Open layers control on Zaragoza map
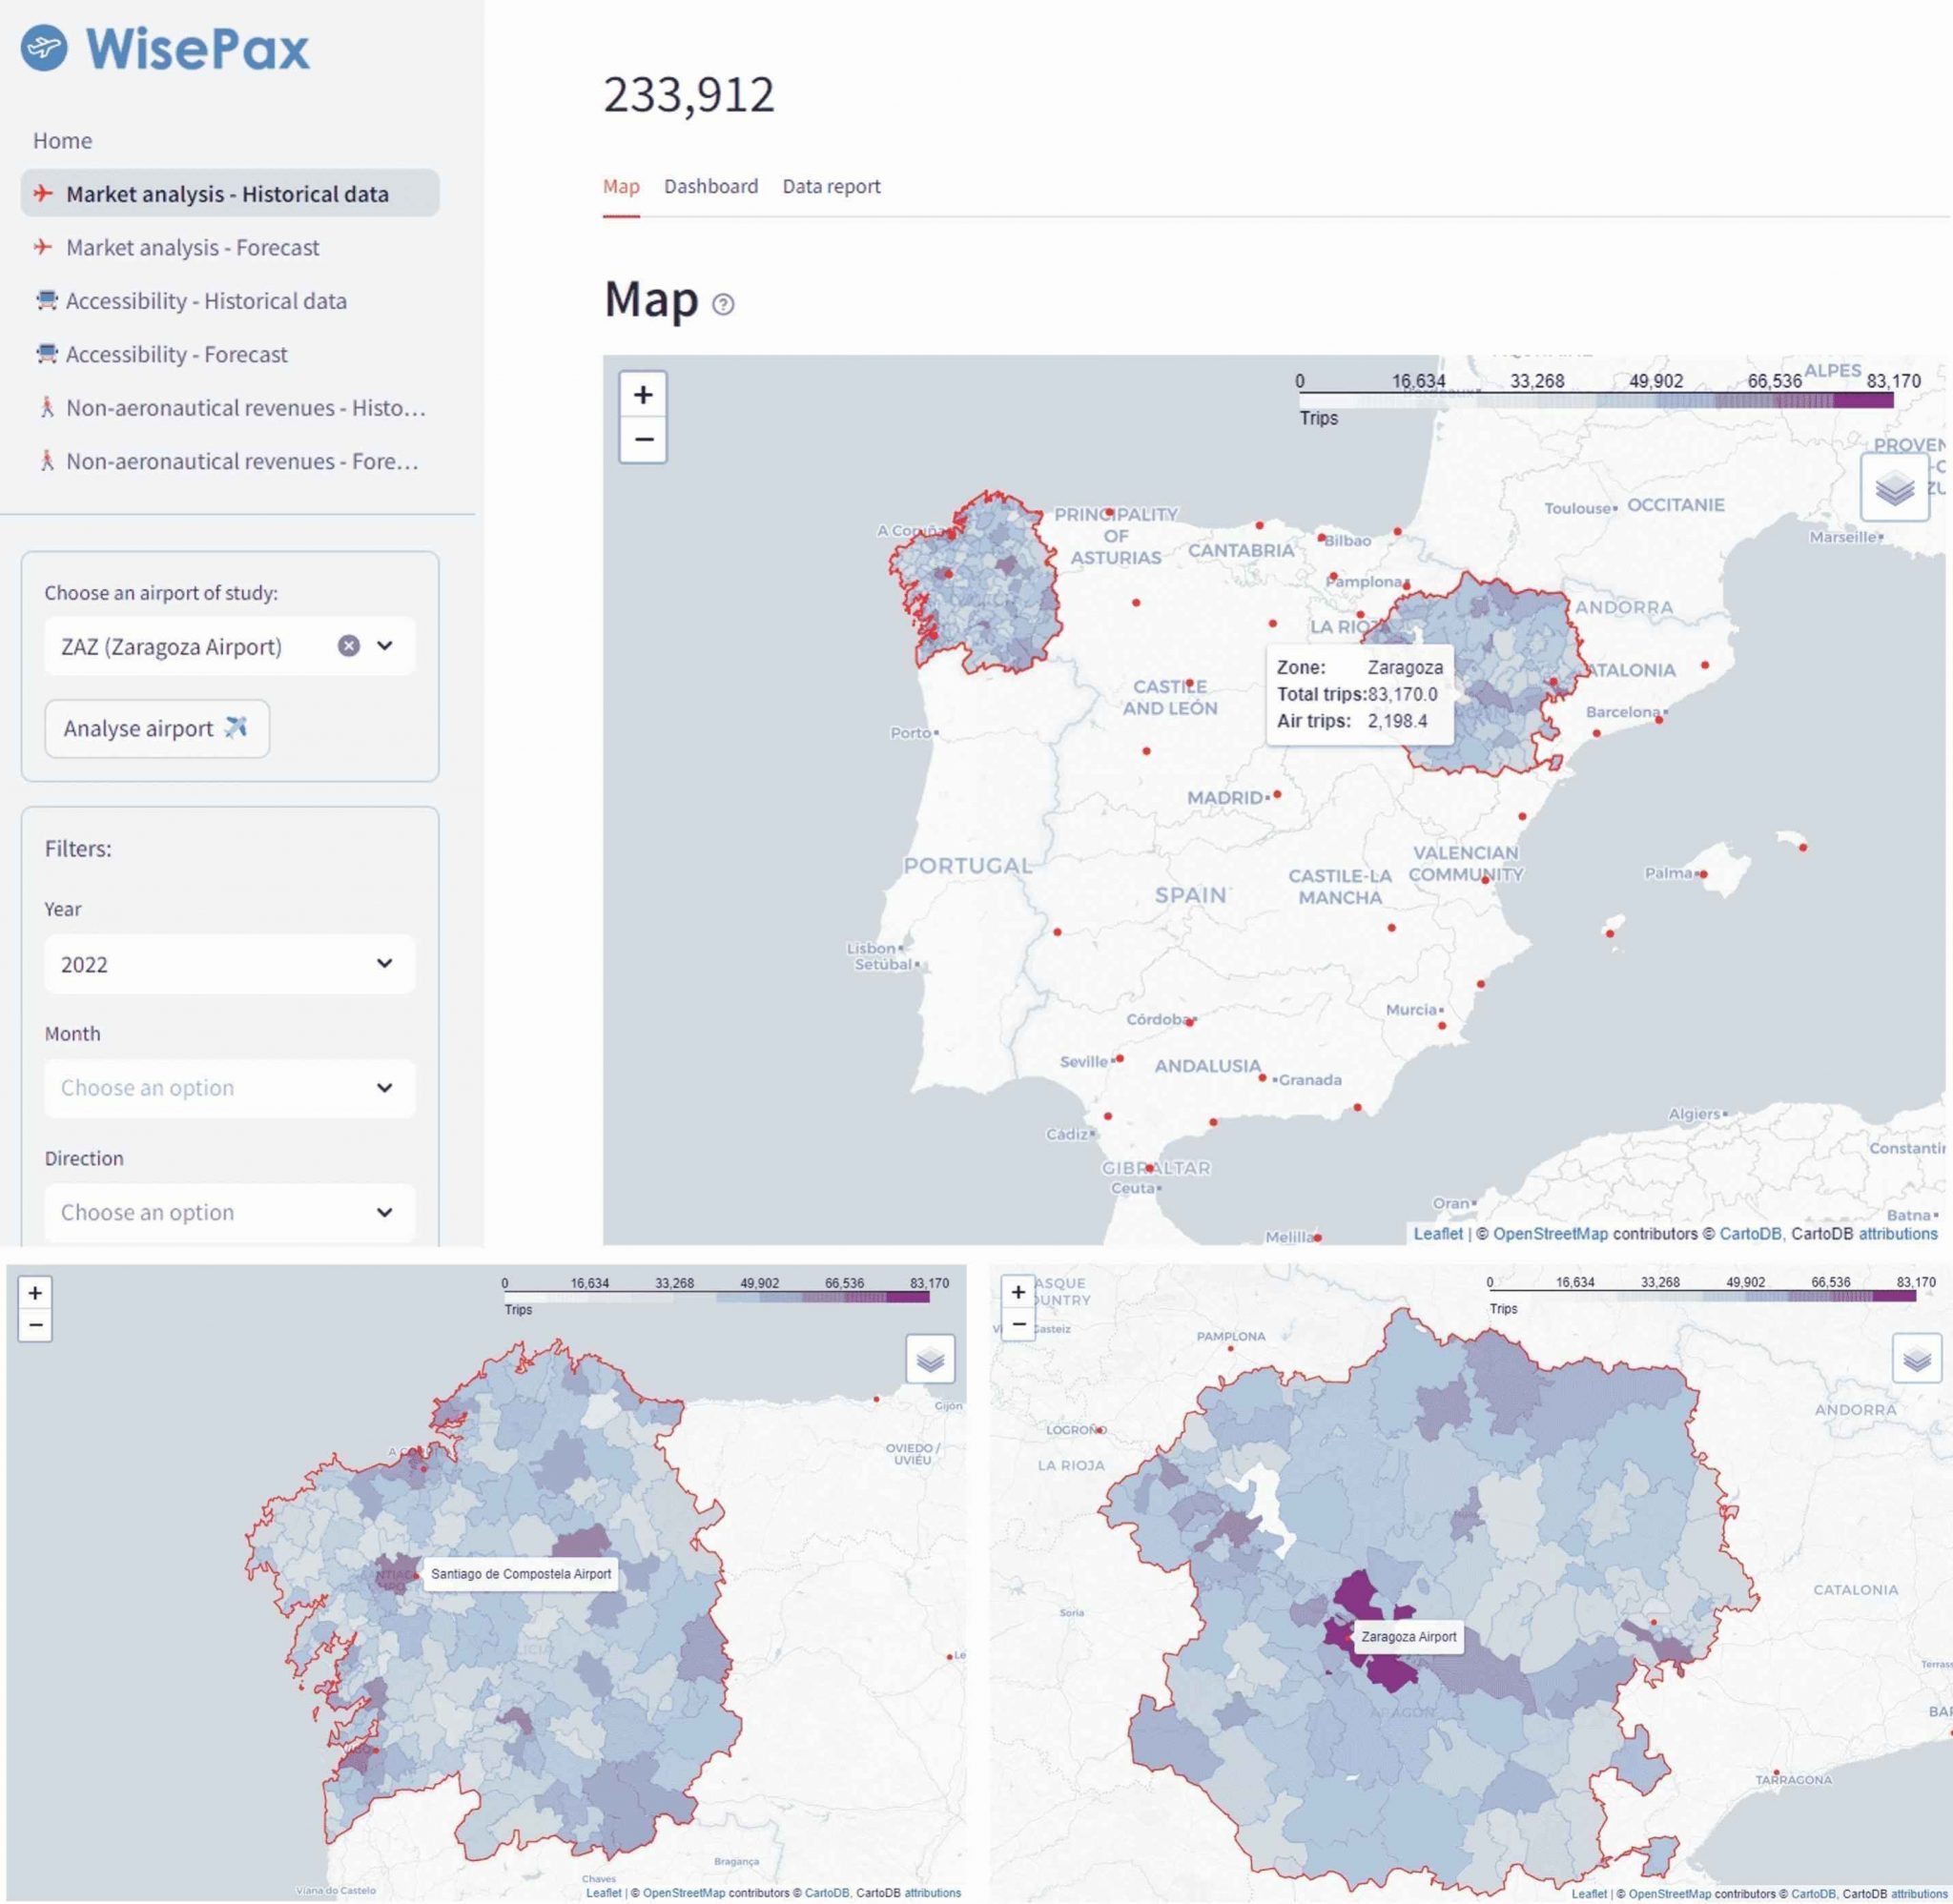This screenshot has height=1904, width=1953. [1916, 1359]
